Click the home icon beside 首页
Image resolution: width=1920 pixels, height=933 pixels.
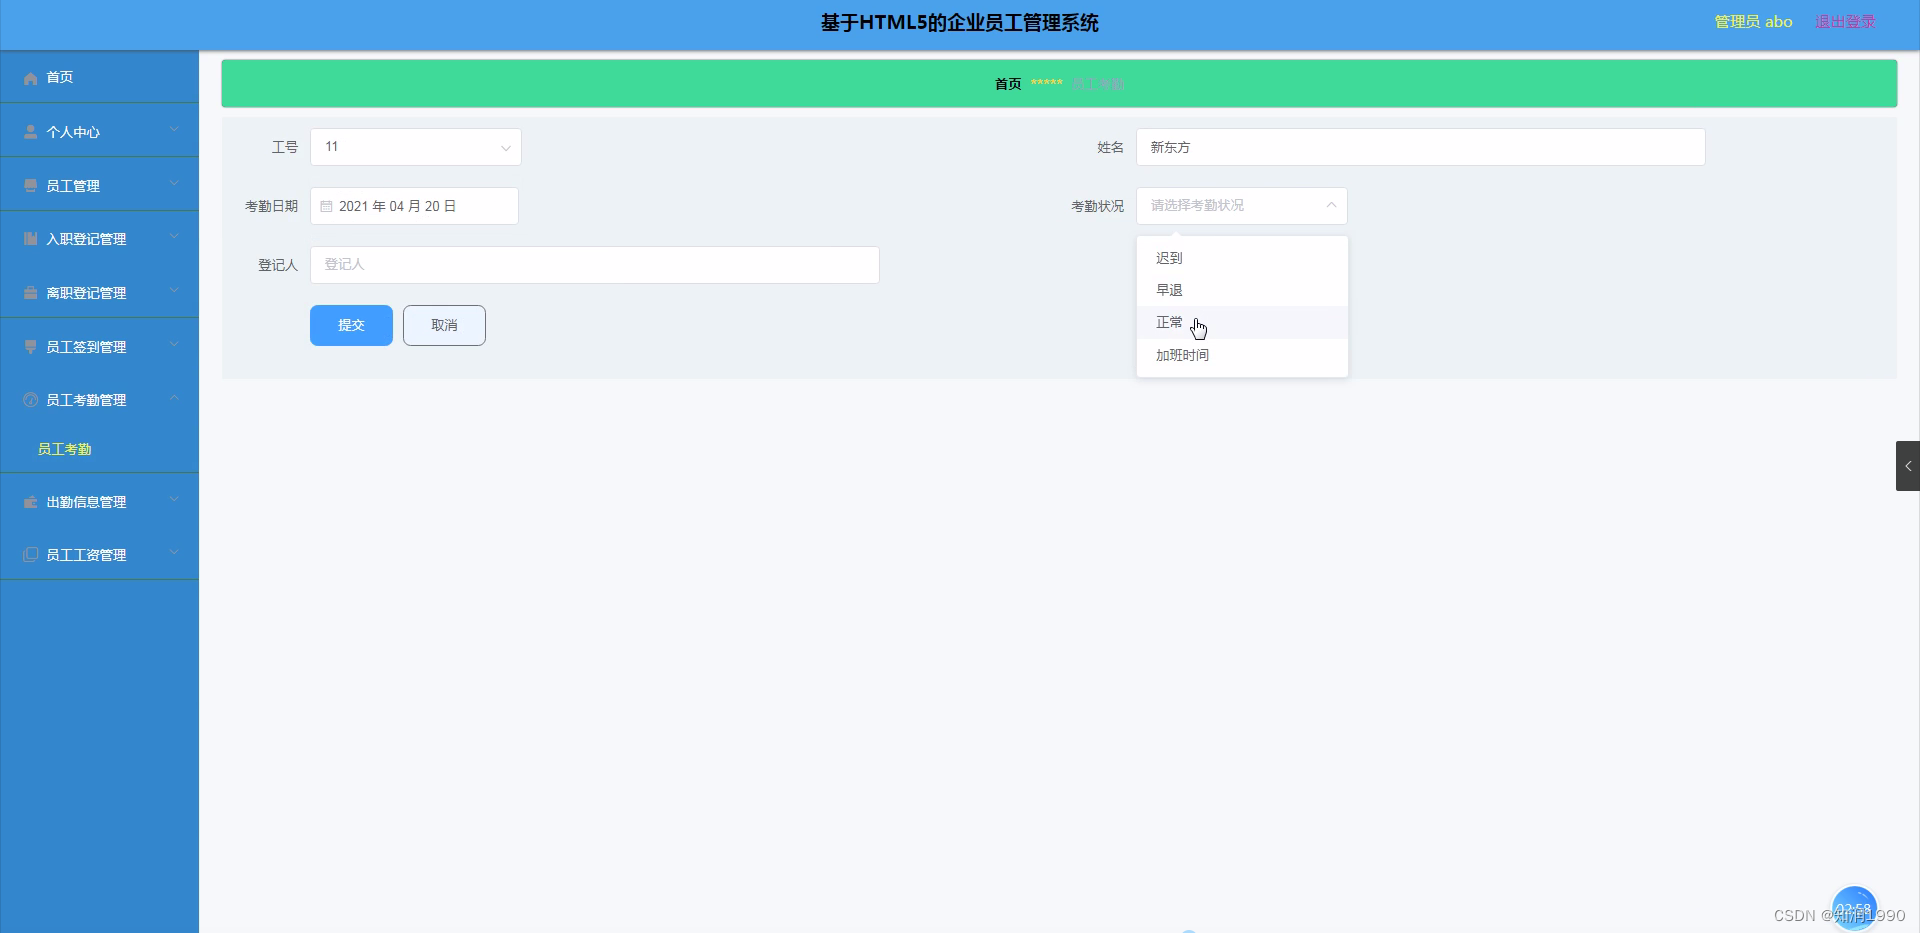click(x=30, y=77)
